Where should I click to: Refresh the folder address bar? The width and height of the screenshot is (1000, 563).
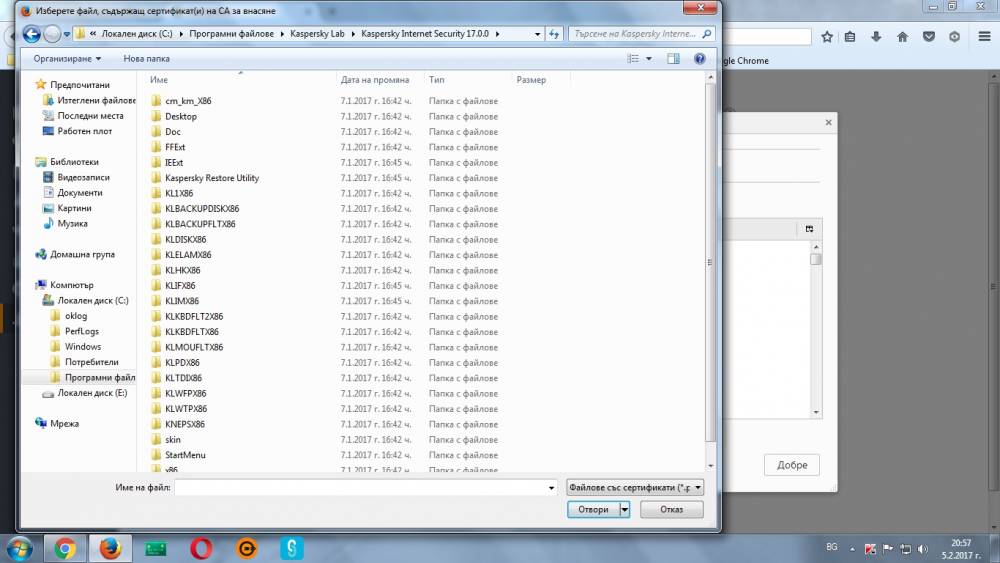coord(554,34)
